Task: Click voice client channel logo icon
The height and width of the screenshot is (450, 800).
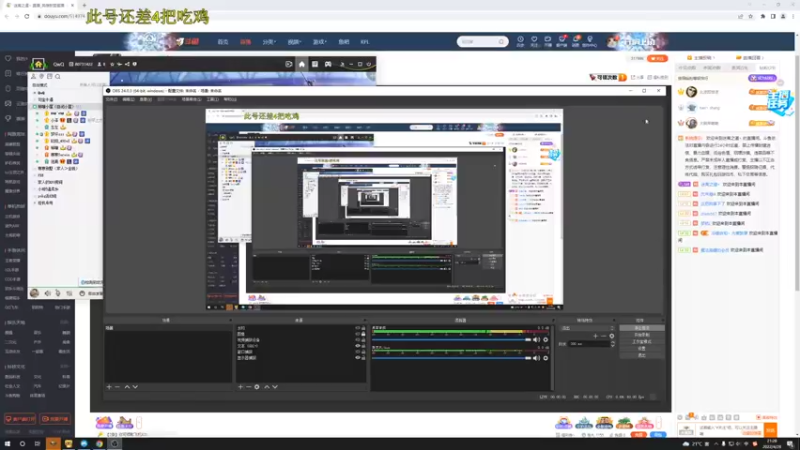Action: click(x=38, y=64)
